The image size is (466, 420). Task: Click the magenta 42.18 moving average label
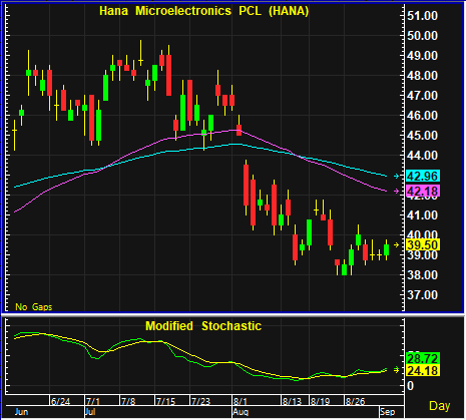pos(423,191)
